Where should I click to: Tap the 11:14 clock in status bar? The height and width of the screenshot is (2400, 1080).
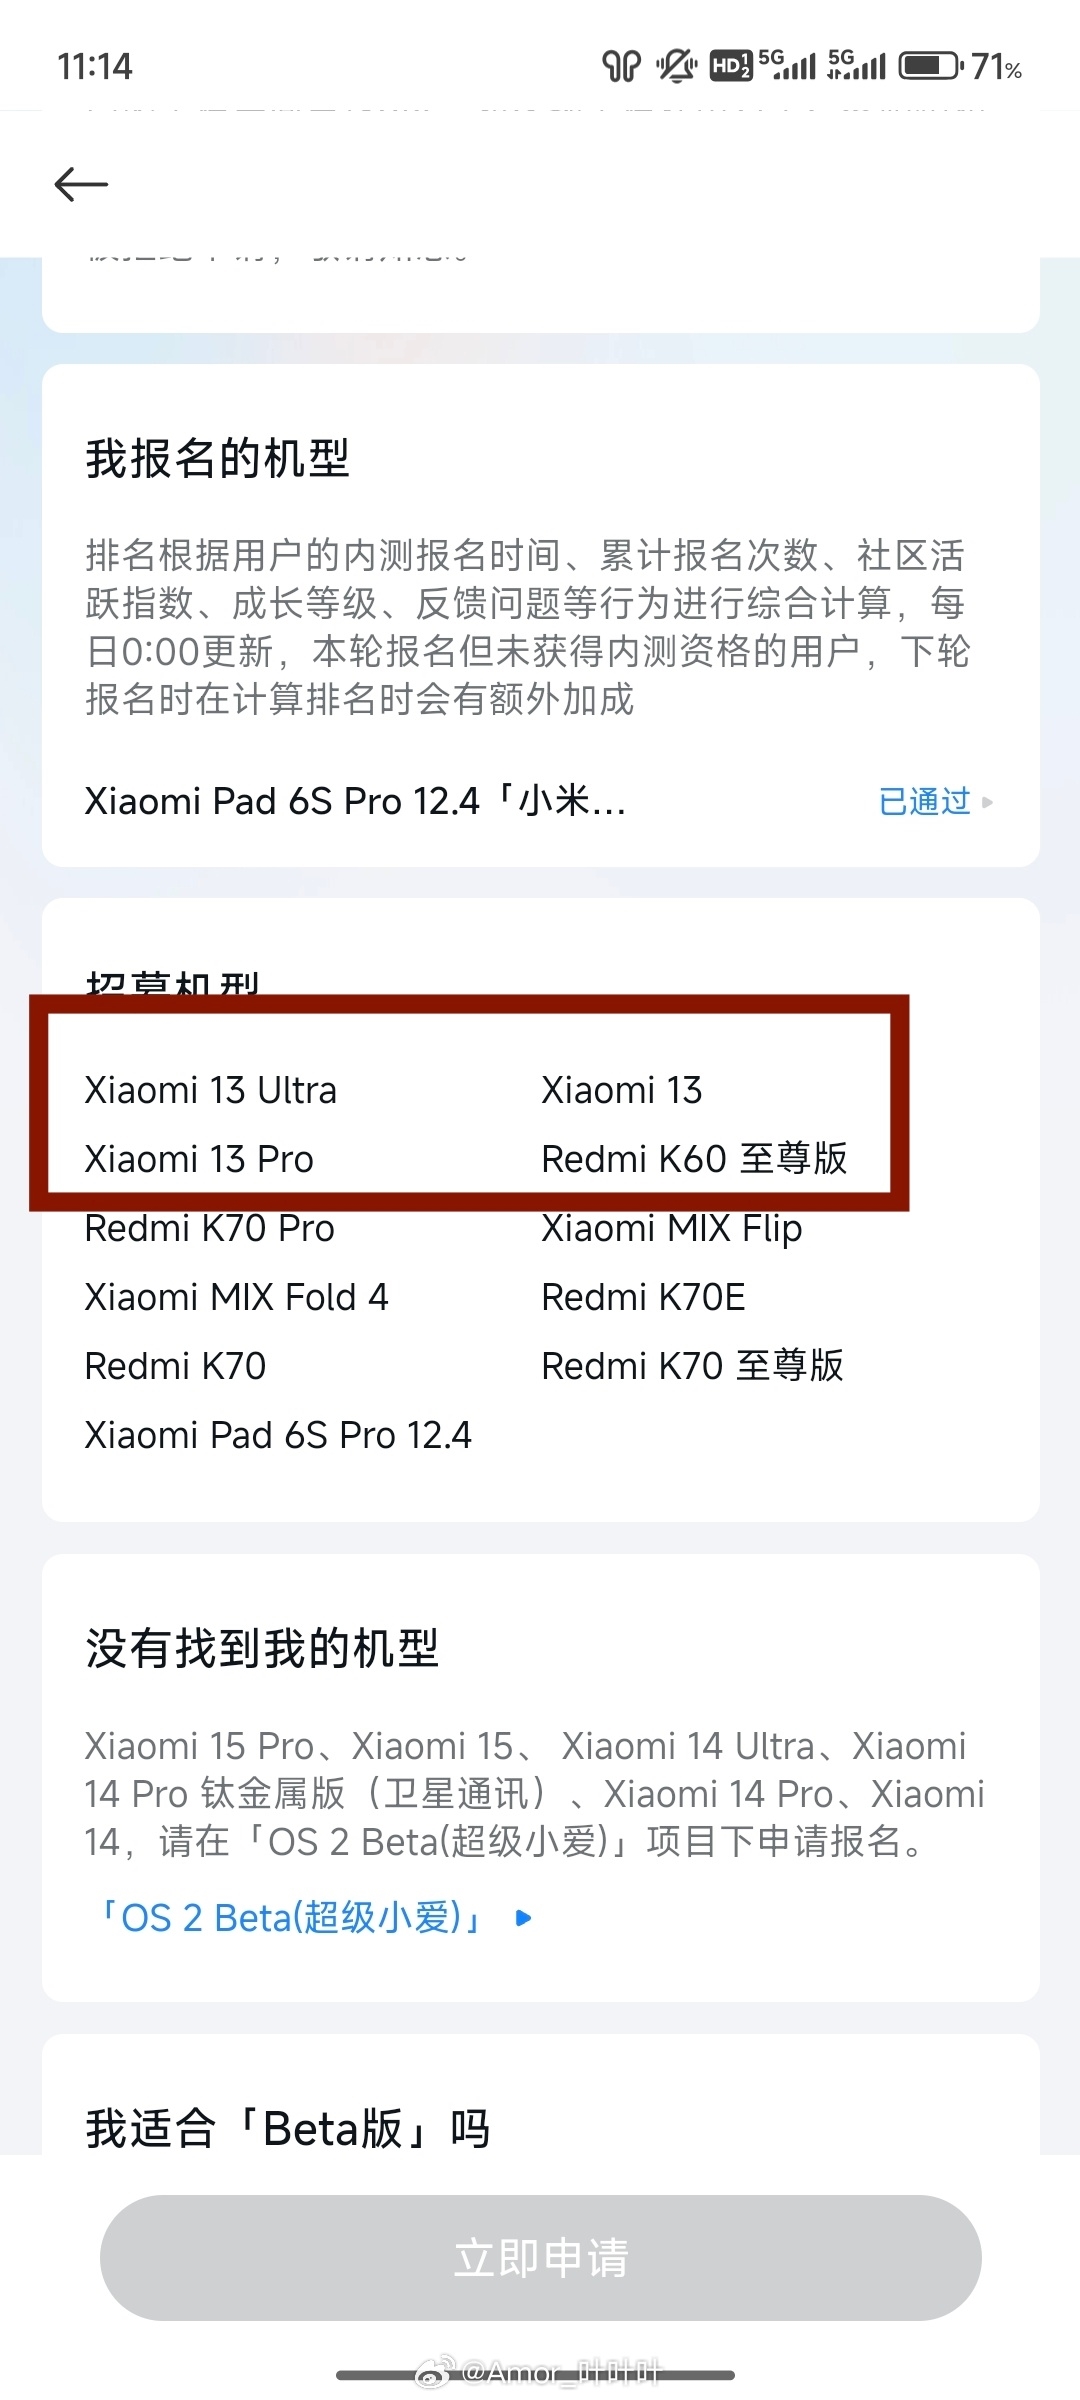pyautogui.click(x=95, y=67)
